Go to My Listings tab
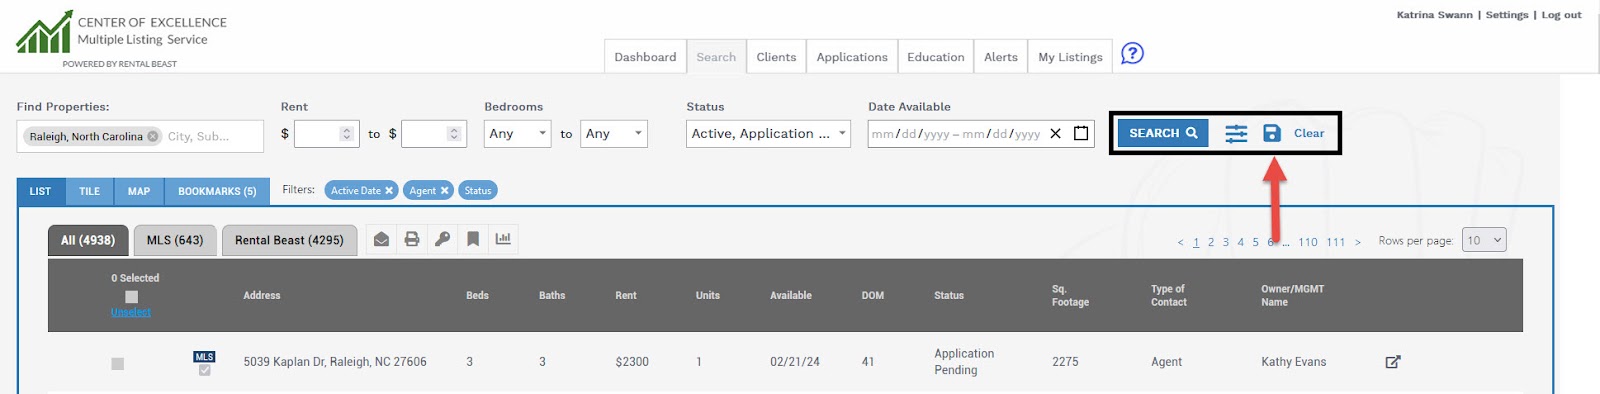 click(1070, 57)
